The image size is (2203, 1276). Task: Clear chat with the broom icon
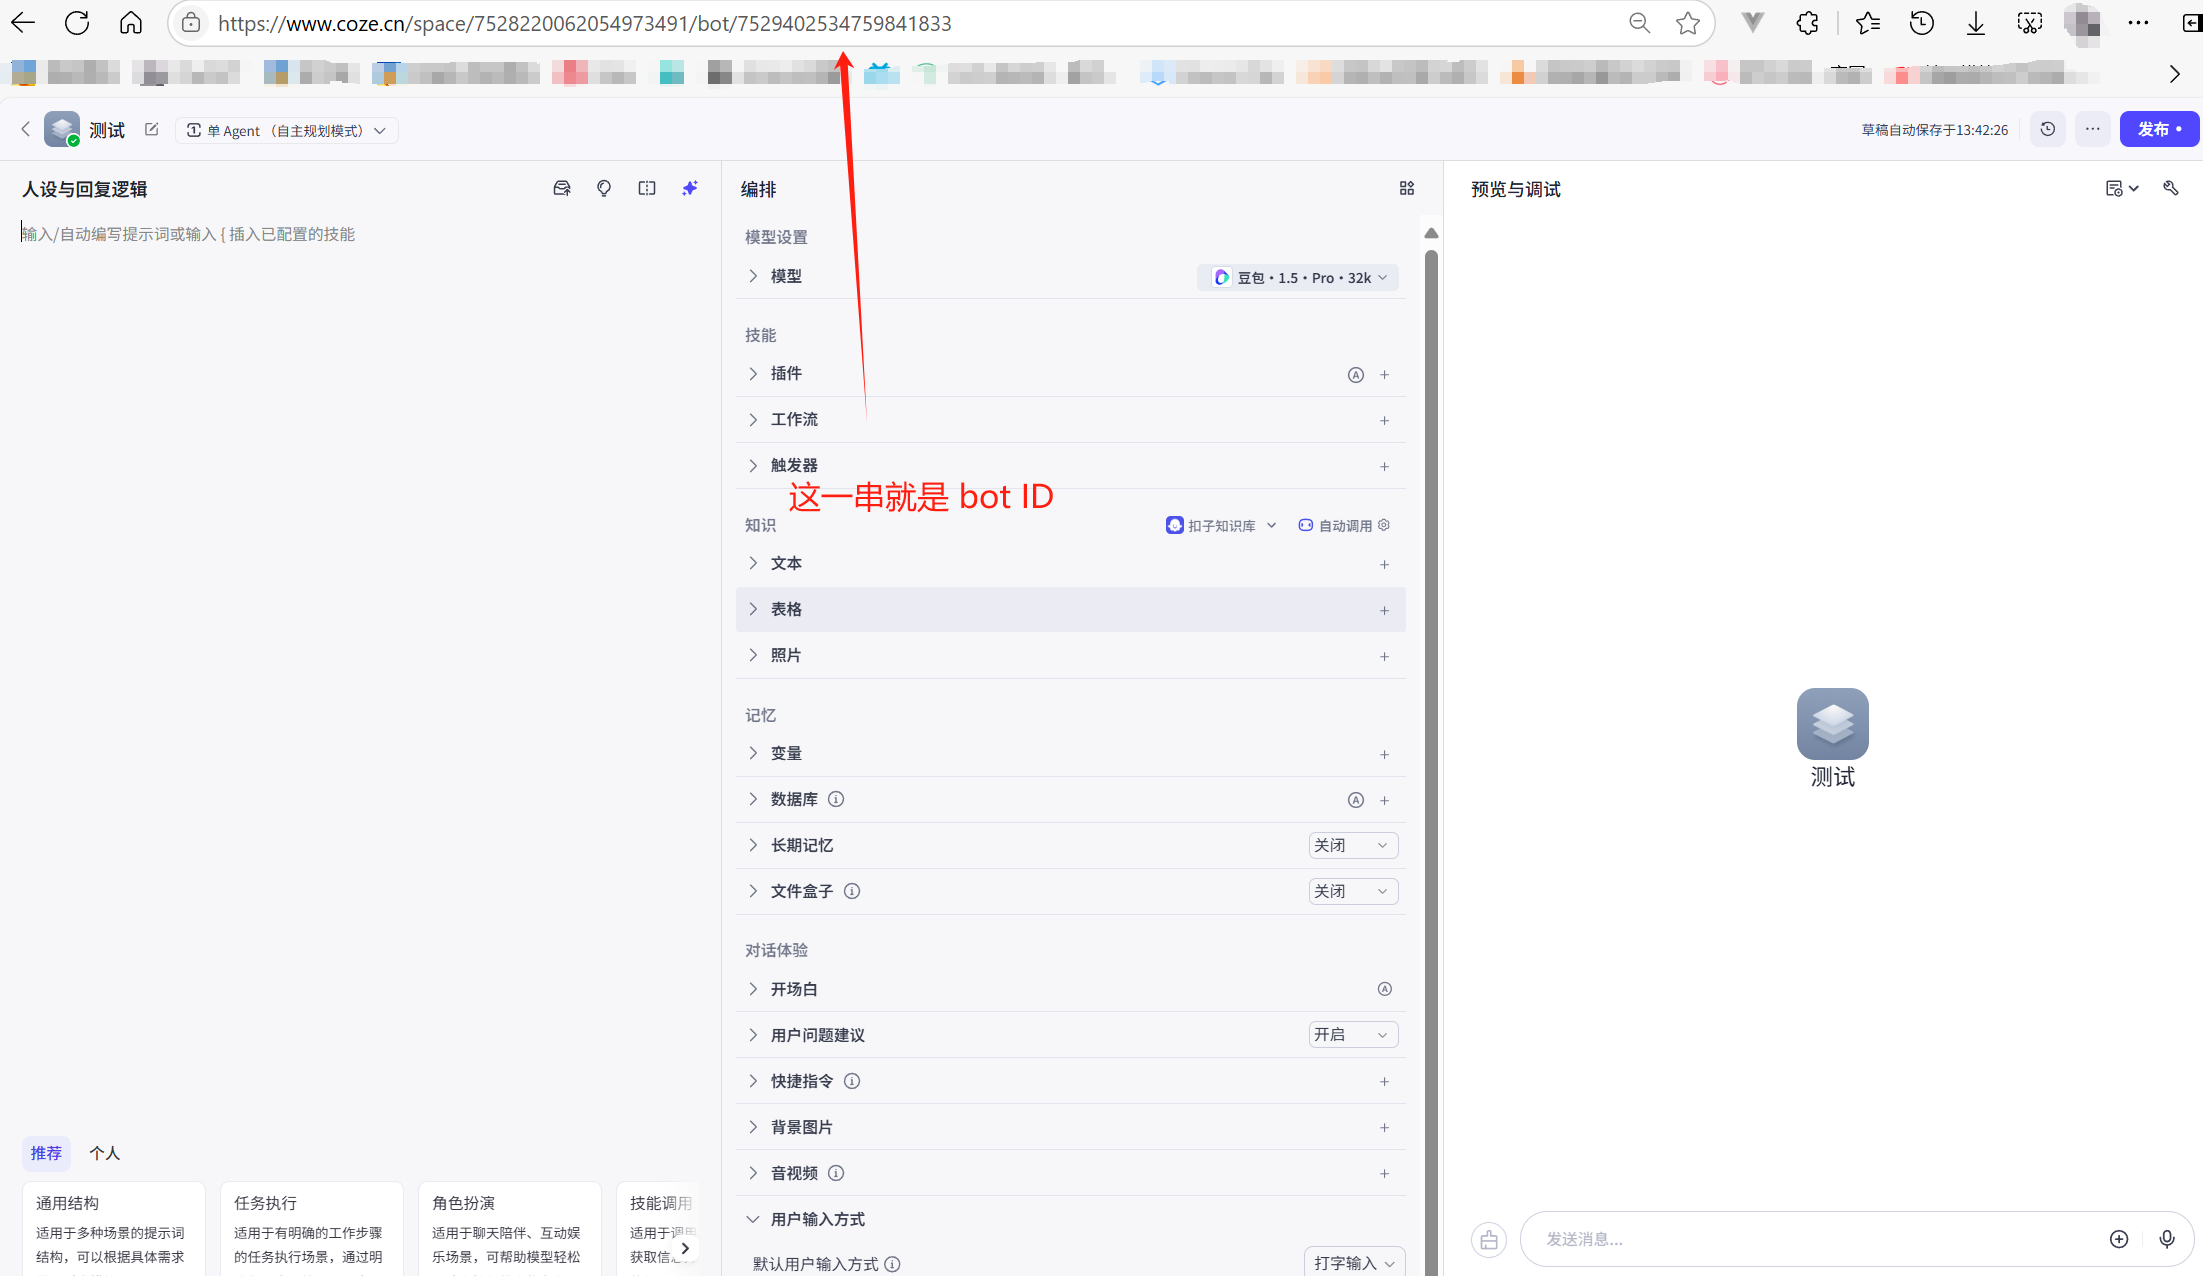click(x=1489, y=1240)
